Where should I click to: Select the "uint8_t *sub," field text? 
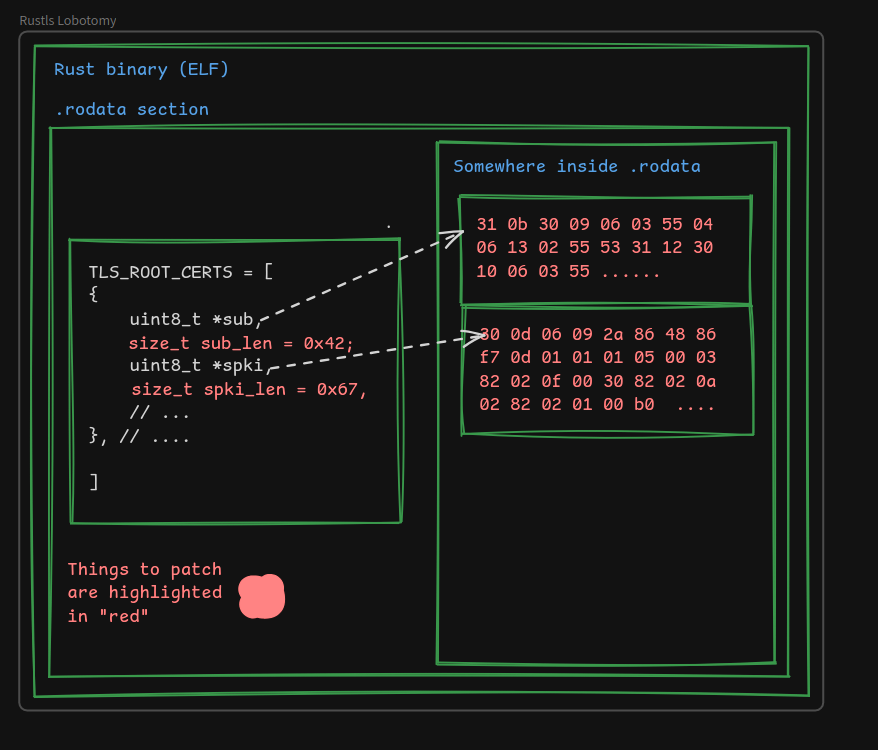[x=195, y=320]
